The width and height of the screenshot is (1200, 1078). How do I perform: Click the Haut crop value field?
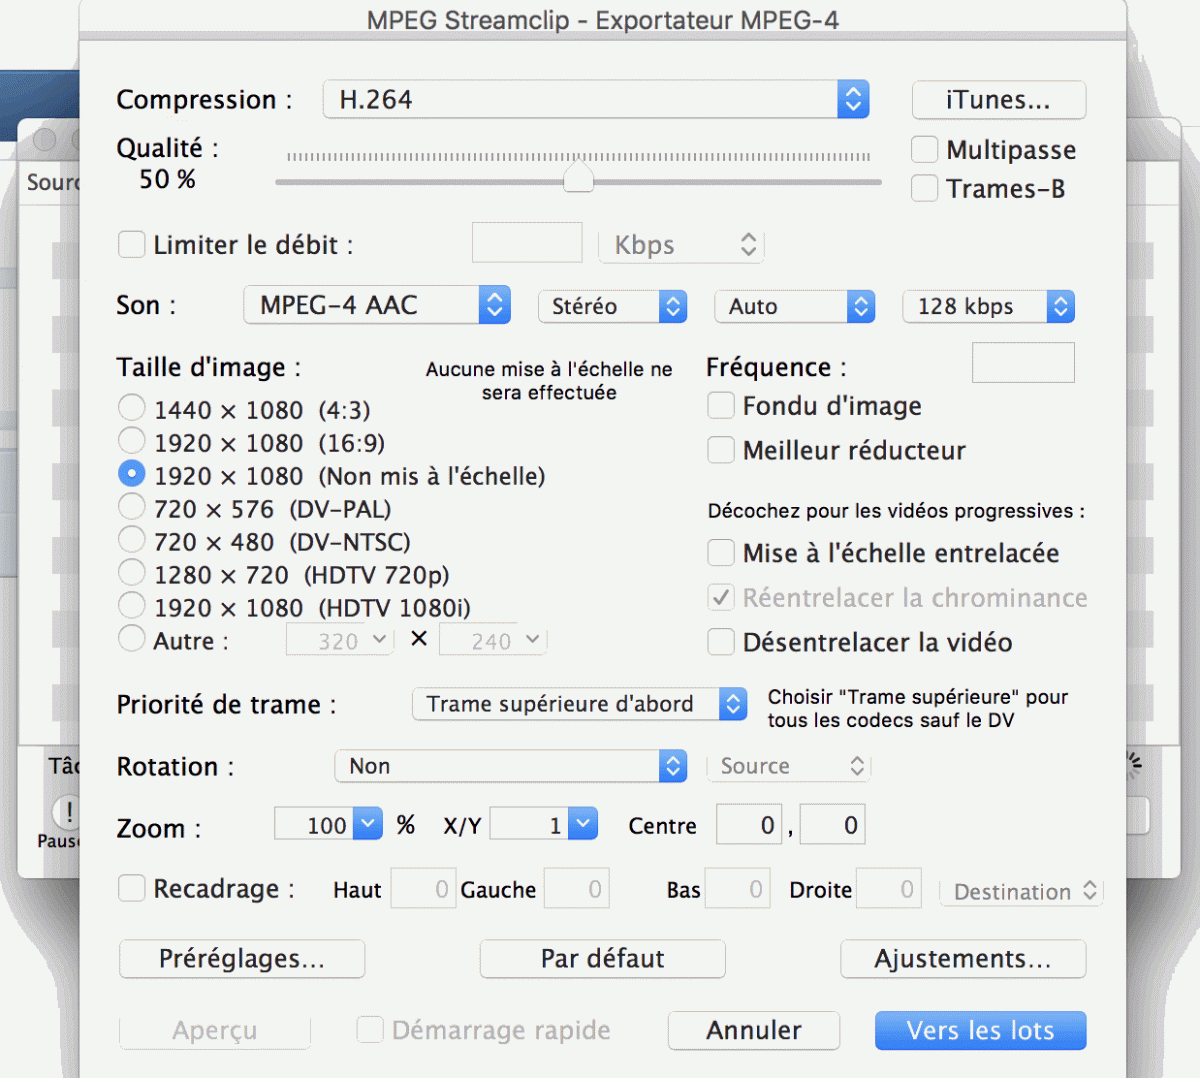click(423, 889)
